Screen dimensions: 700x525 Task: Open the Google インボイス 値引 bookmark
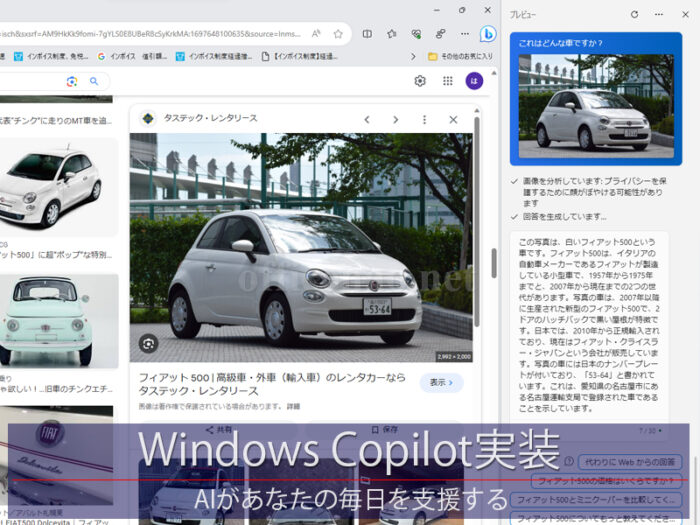pyautogui.click(x=132, y=56)
